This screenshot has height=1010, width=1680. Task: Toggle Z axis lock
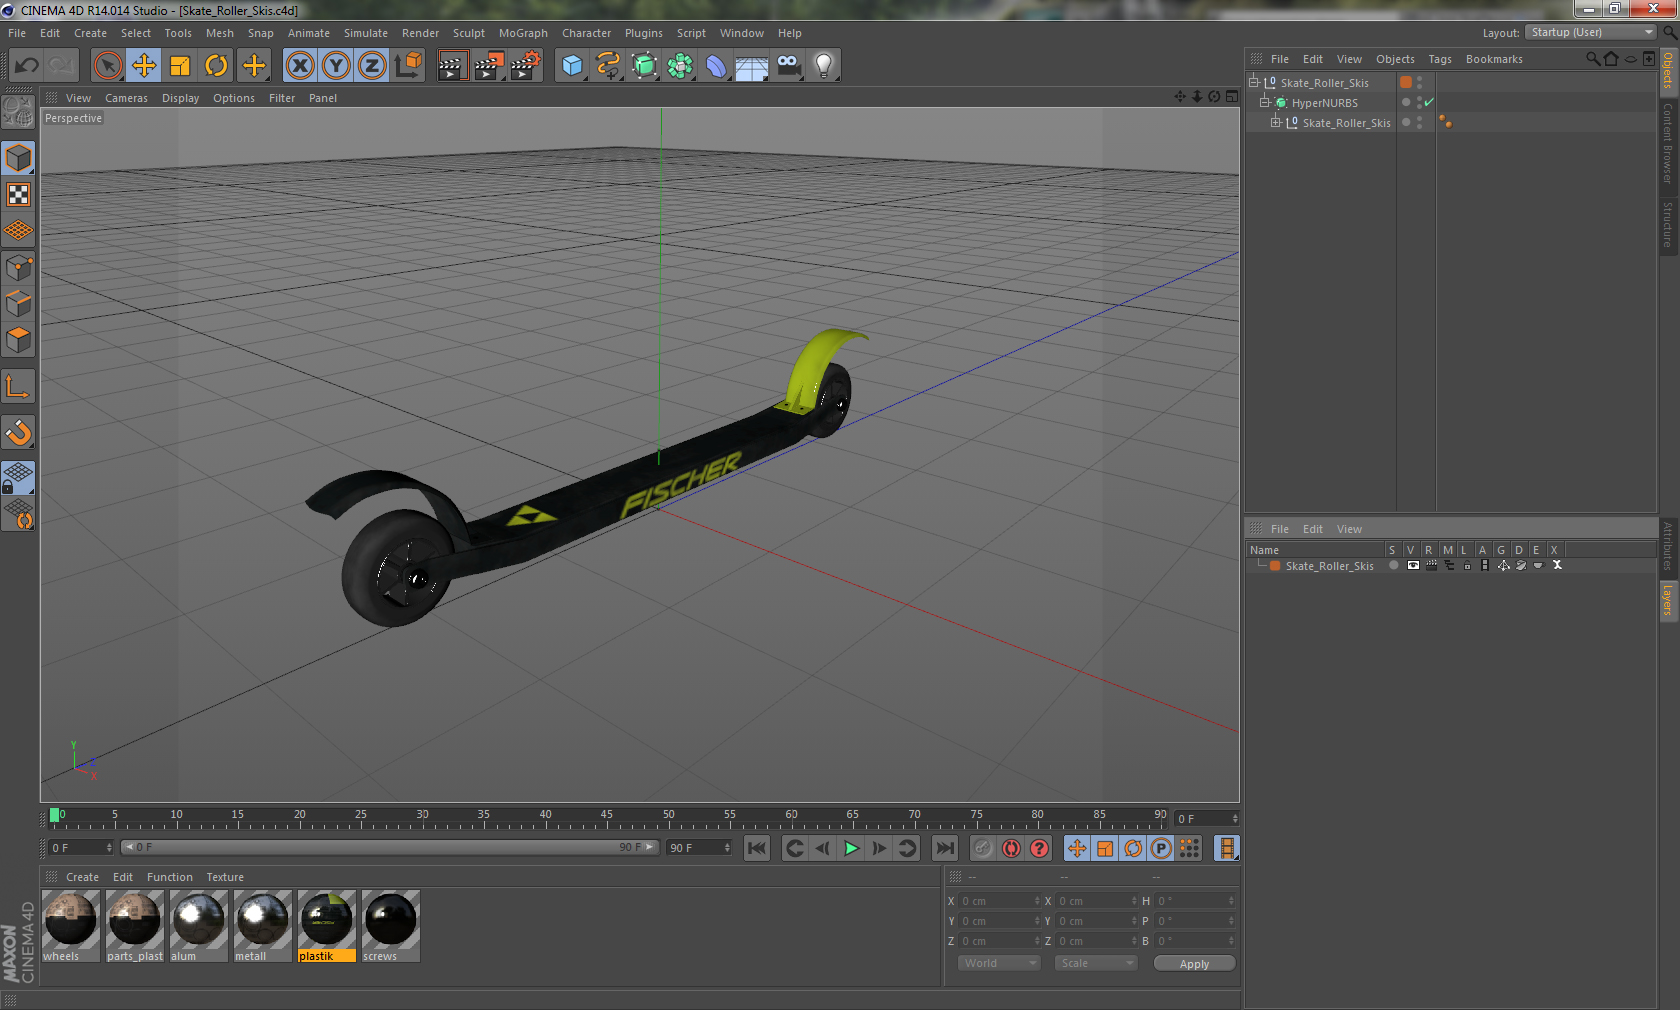point(372,66)
